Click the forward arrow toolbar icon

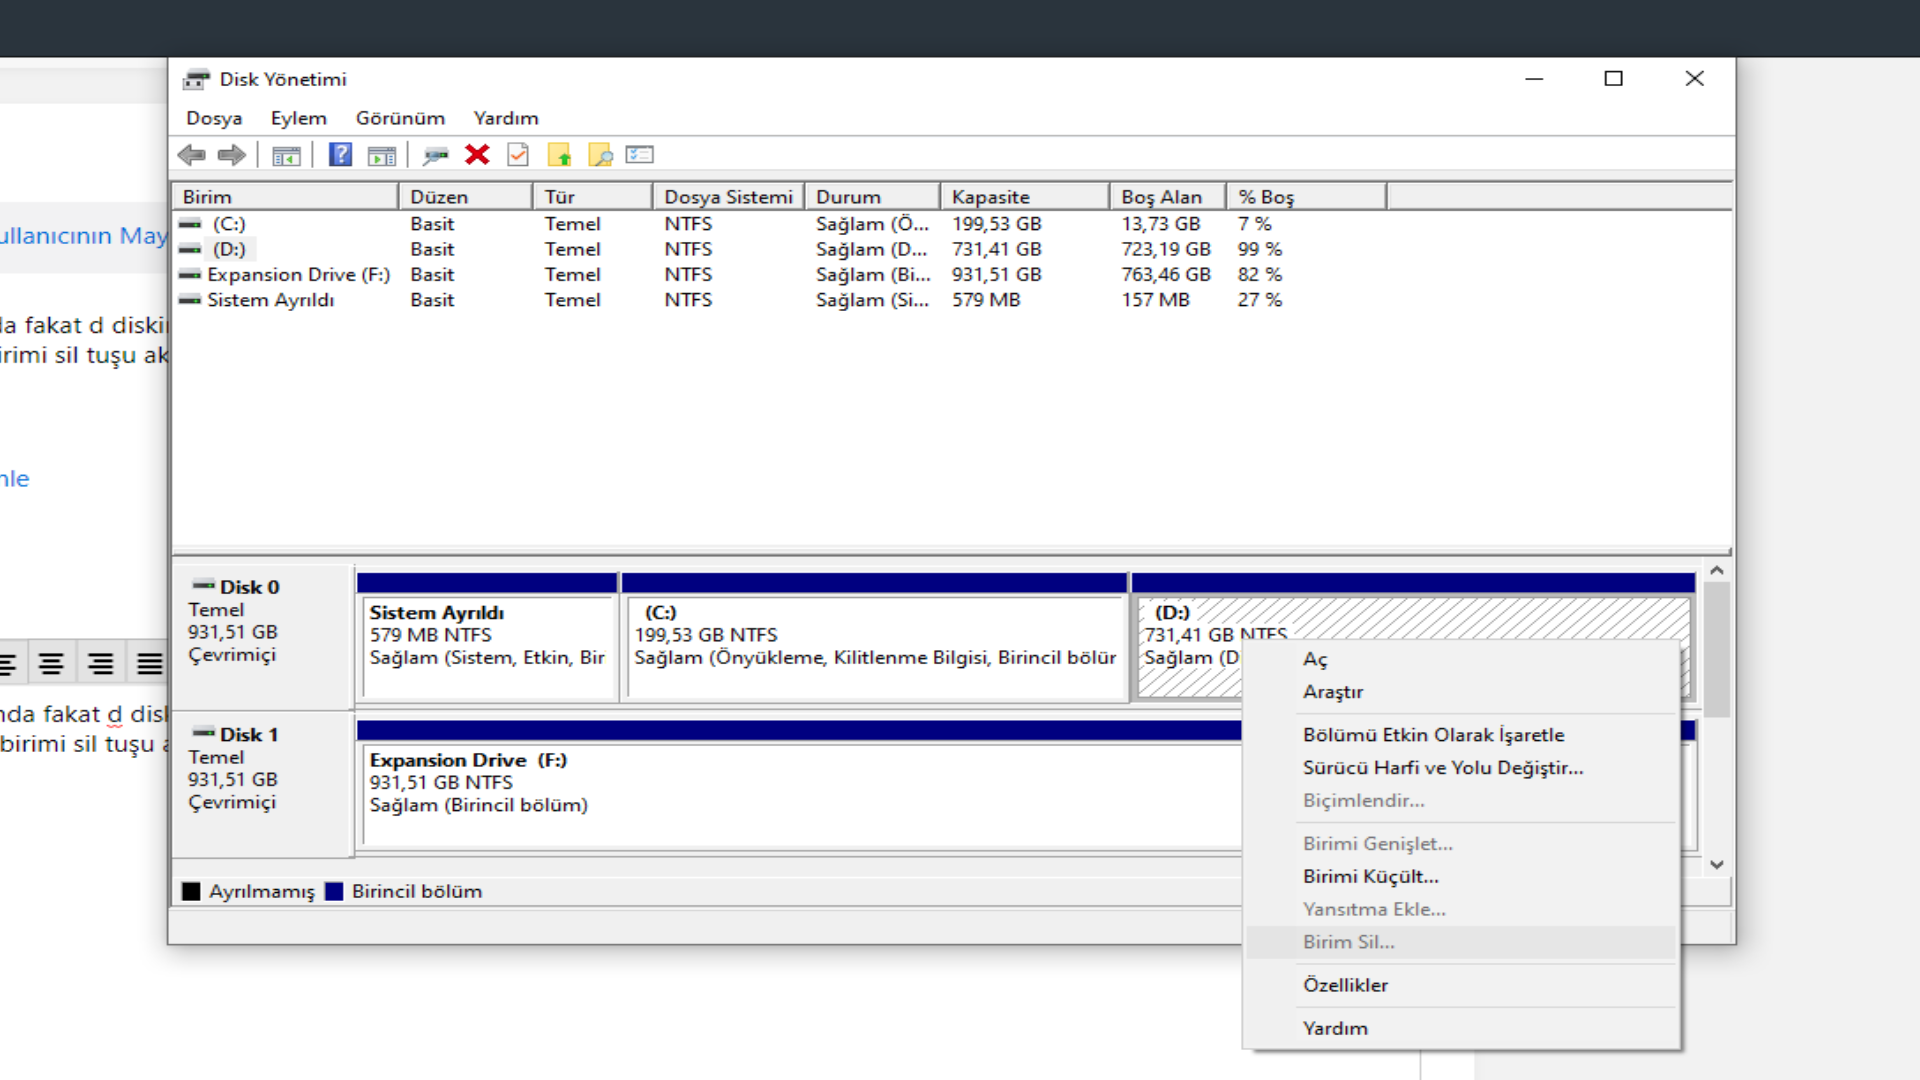232,155
